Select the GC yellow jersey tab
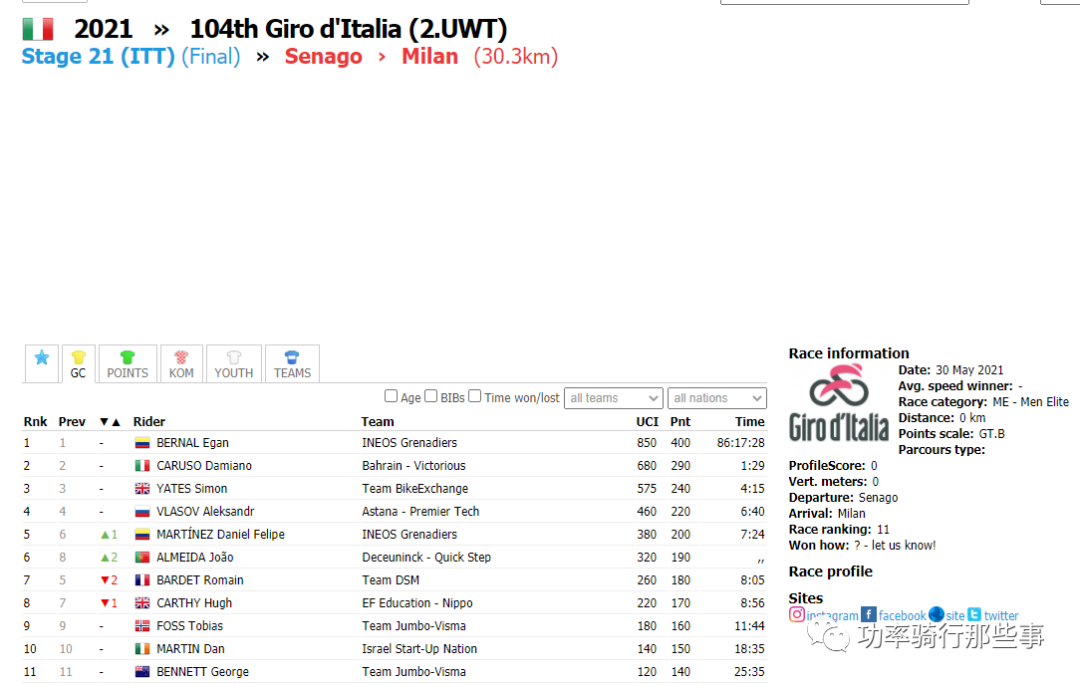Screen dimensions: 1080x684 tap(78, 363)
